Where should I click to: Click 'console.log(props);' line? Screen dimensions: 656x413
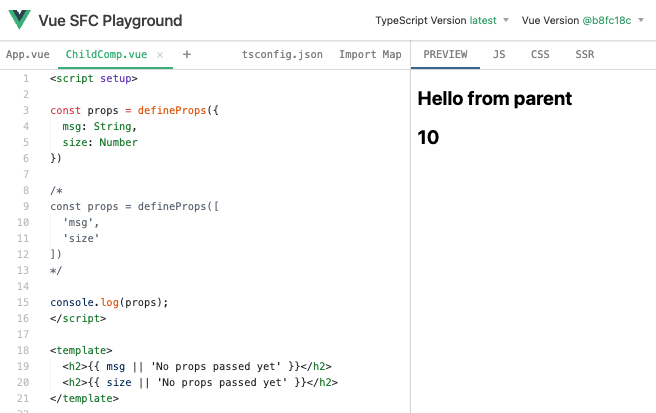109,303
